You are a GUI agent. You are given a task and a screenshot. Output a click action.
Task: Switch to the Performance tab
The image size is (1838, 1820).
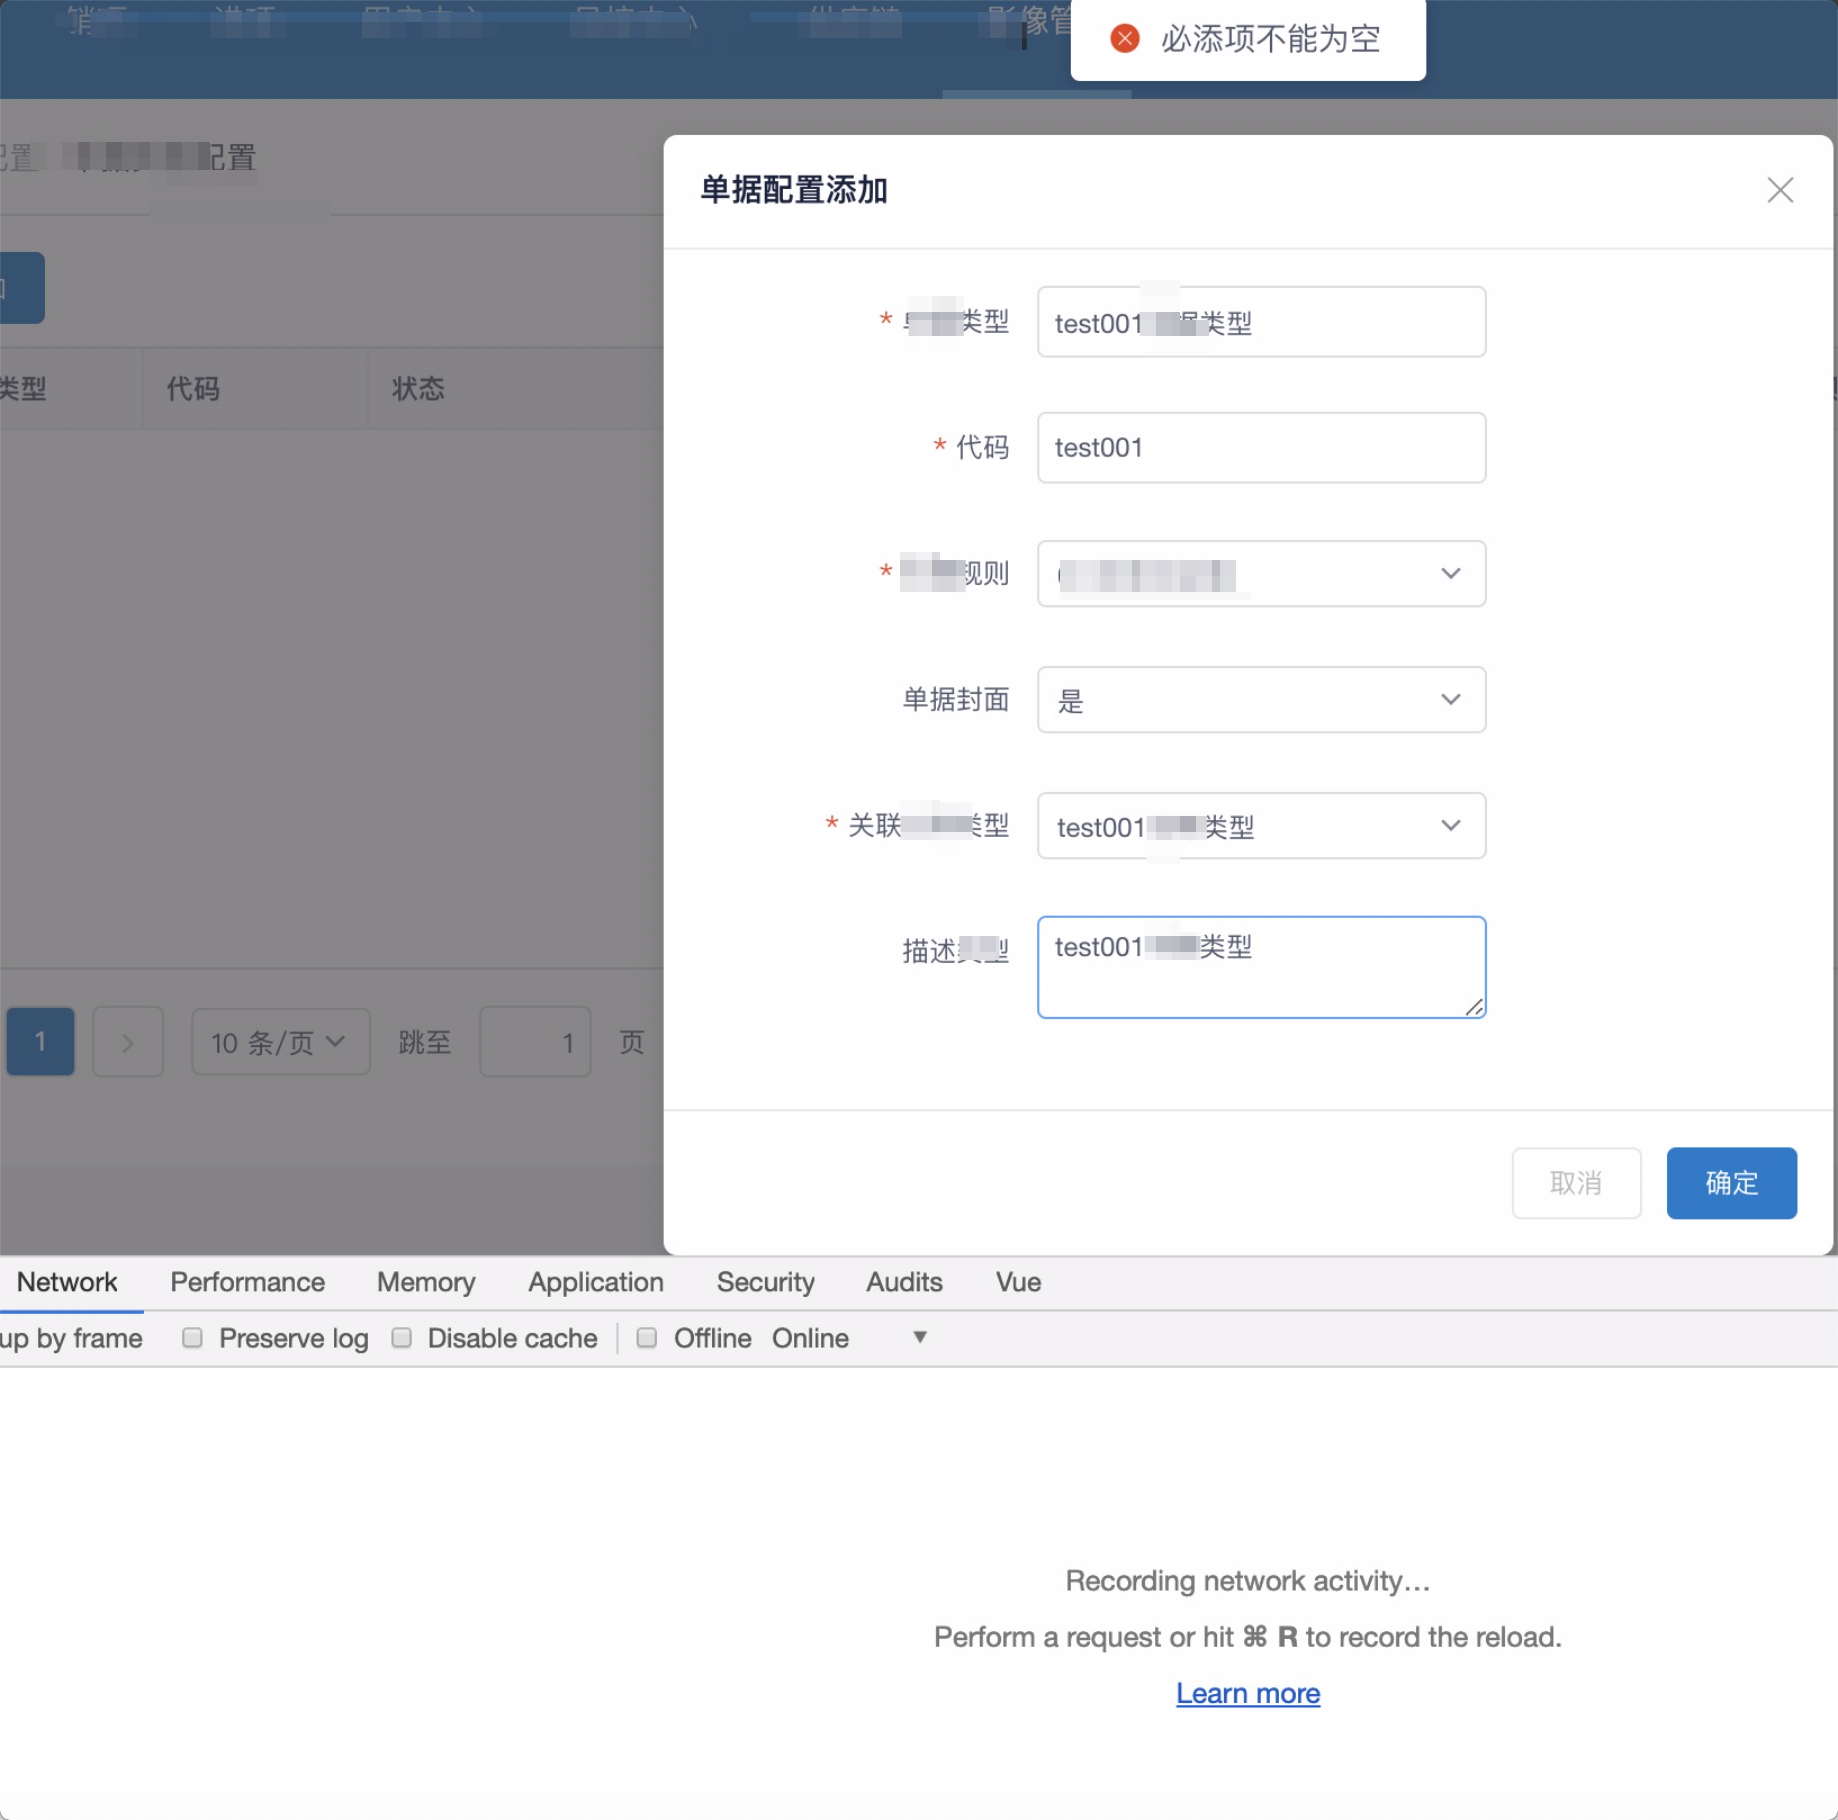coord(247,1282)
